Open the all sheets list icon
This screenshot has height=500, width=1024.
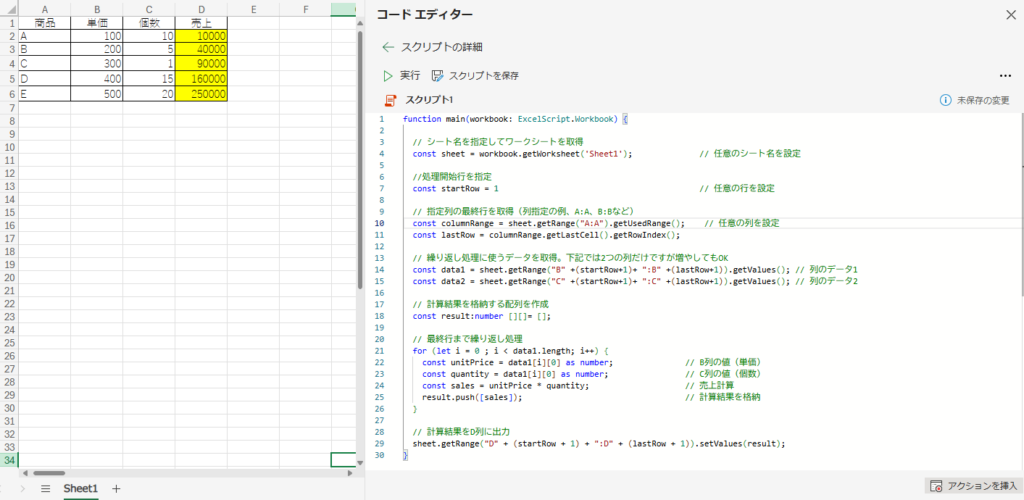(x=45, y=488)
